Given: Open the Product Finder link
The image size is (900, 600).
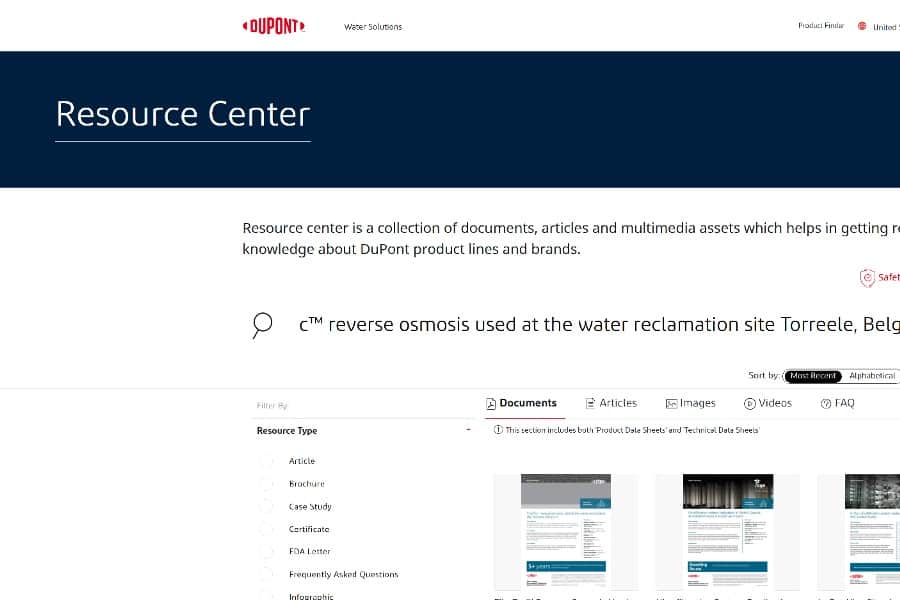Looking at the screenshot, I should point(820,26).
